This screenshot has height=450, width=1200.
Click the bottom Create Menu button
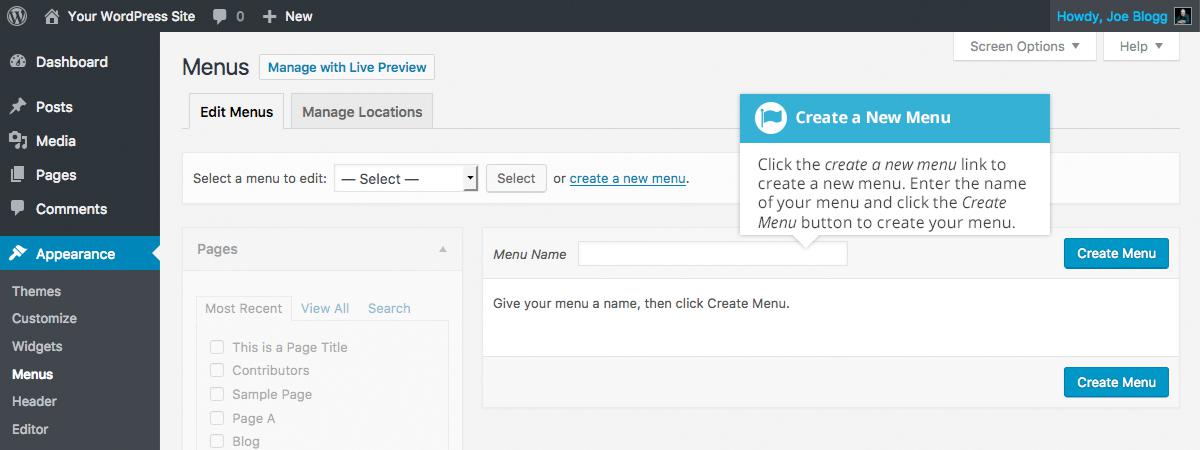pos(1116,382)
